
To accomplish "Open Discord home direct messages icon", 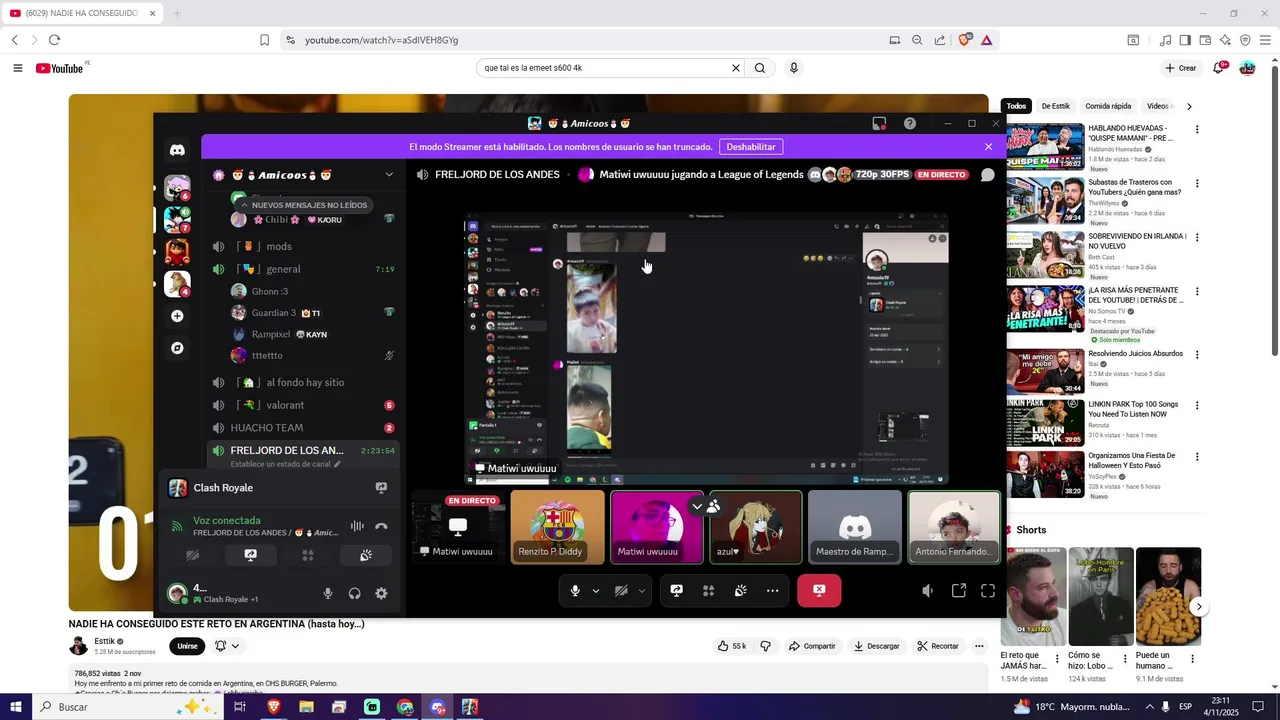I will coord(177,150).
